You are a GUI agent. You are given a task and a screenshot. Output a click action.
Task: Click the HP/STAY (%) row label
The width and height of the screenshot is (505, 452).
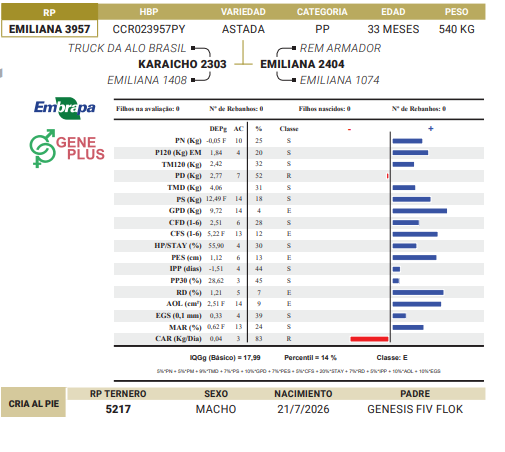point(178,246)
